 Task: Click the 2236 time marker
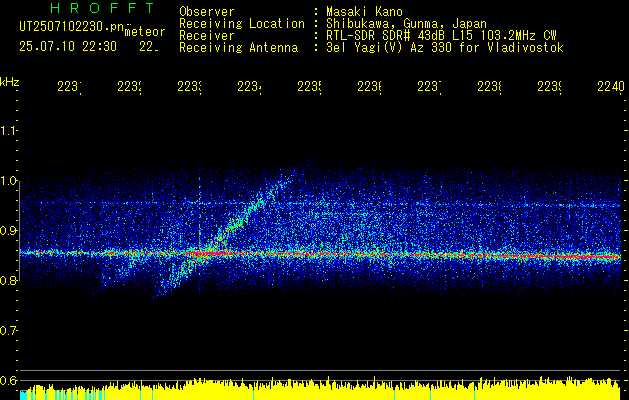coord(369,86)
